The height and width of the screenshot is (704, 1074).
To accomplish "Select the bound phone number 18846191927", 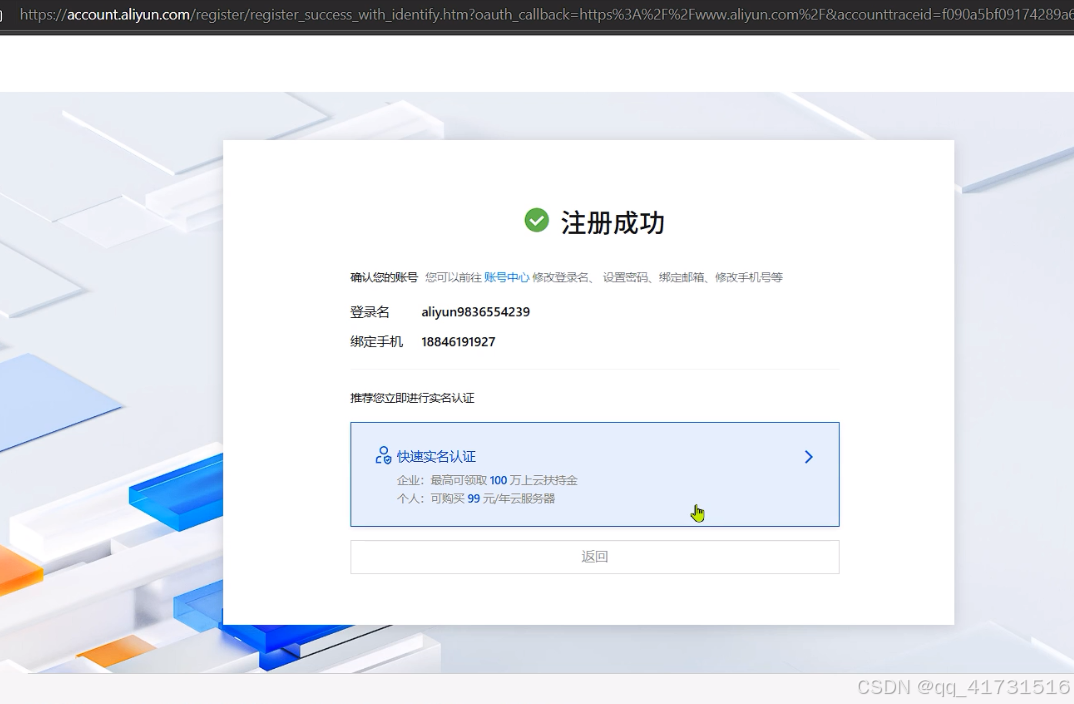I will click(458, 342).
